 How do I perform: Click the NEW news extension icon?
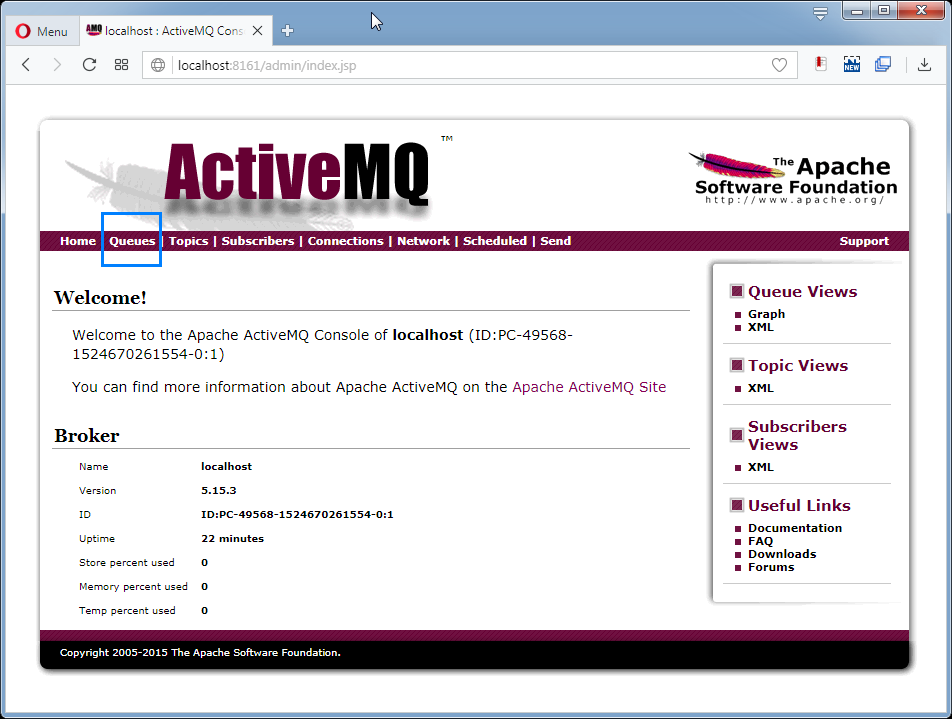(852, 64)
